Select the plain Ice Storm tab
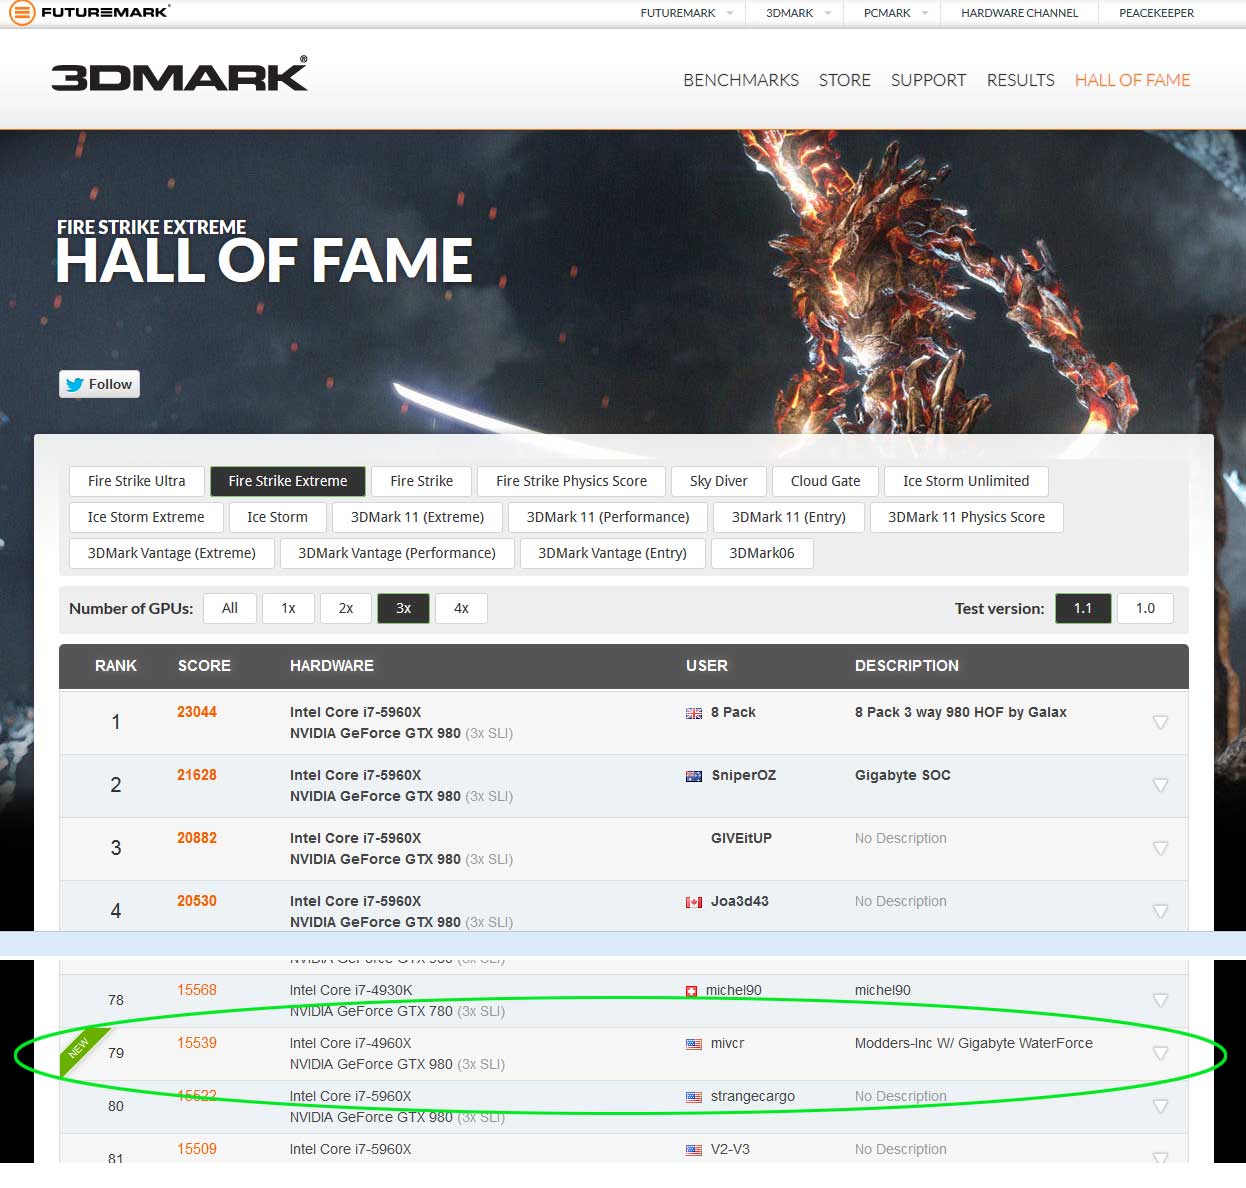Screen dimensions: 1246x1188 coord(278,517)
